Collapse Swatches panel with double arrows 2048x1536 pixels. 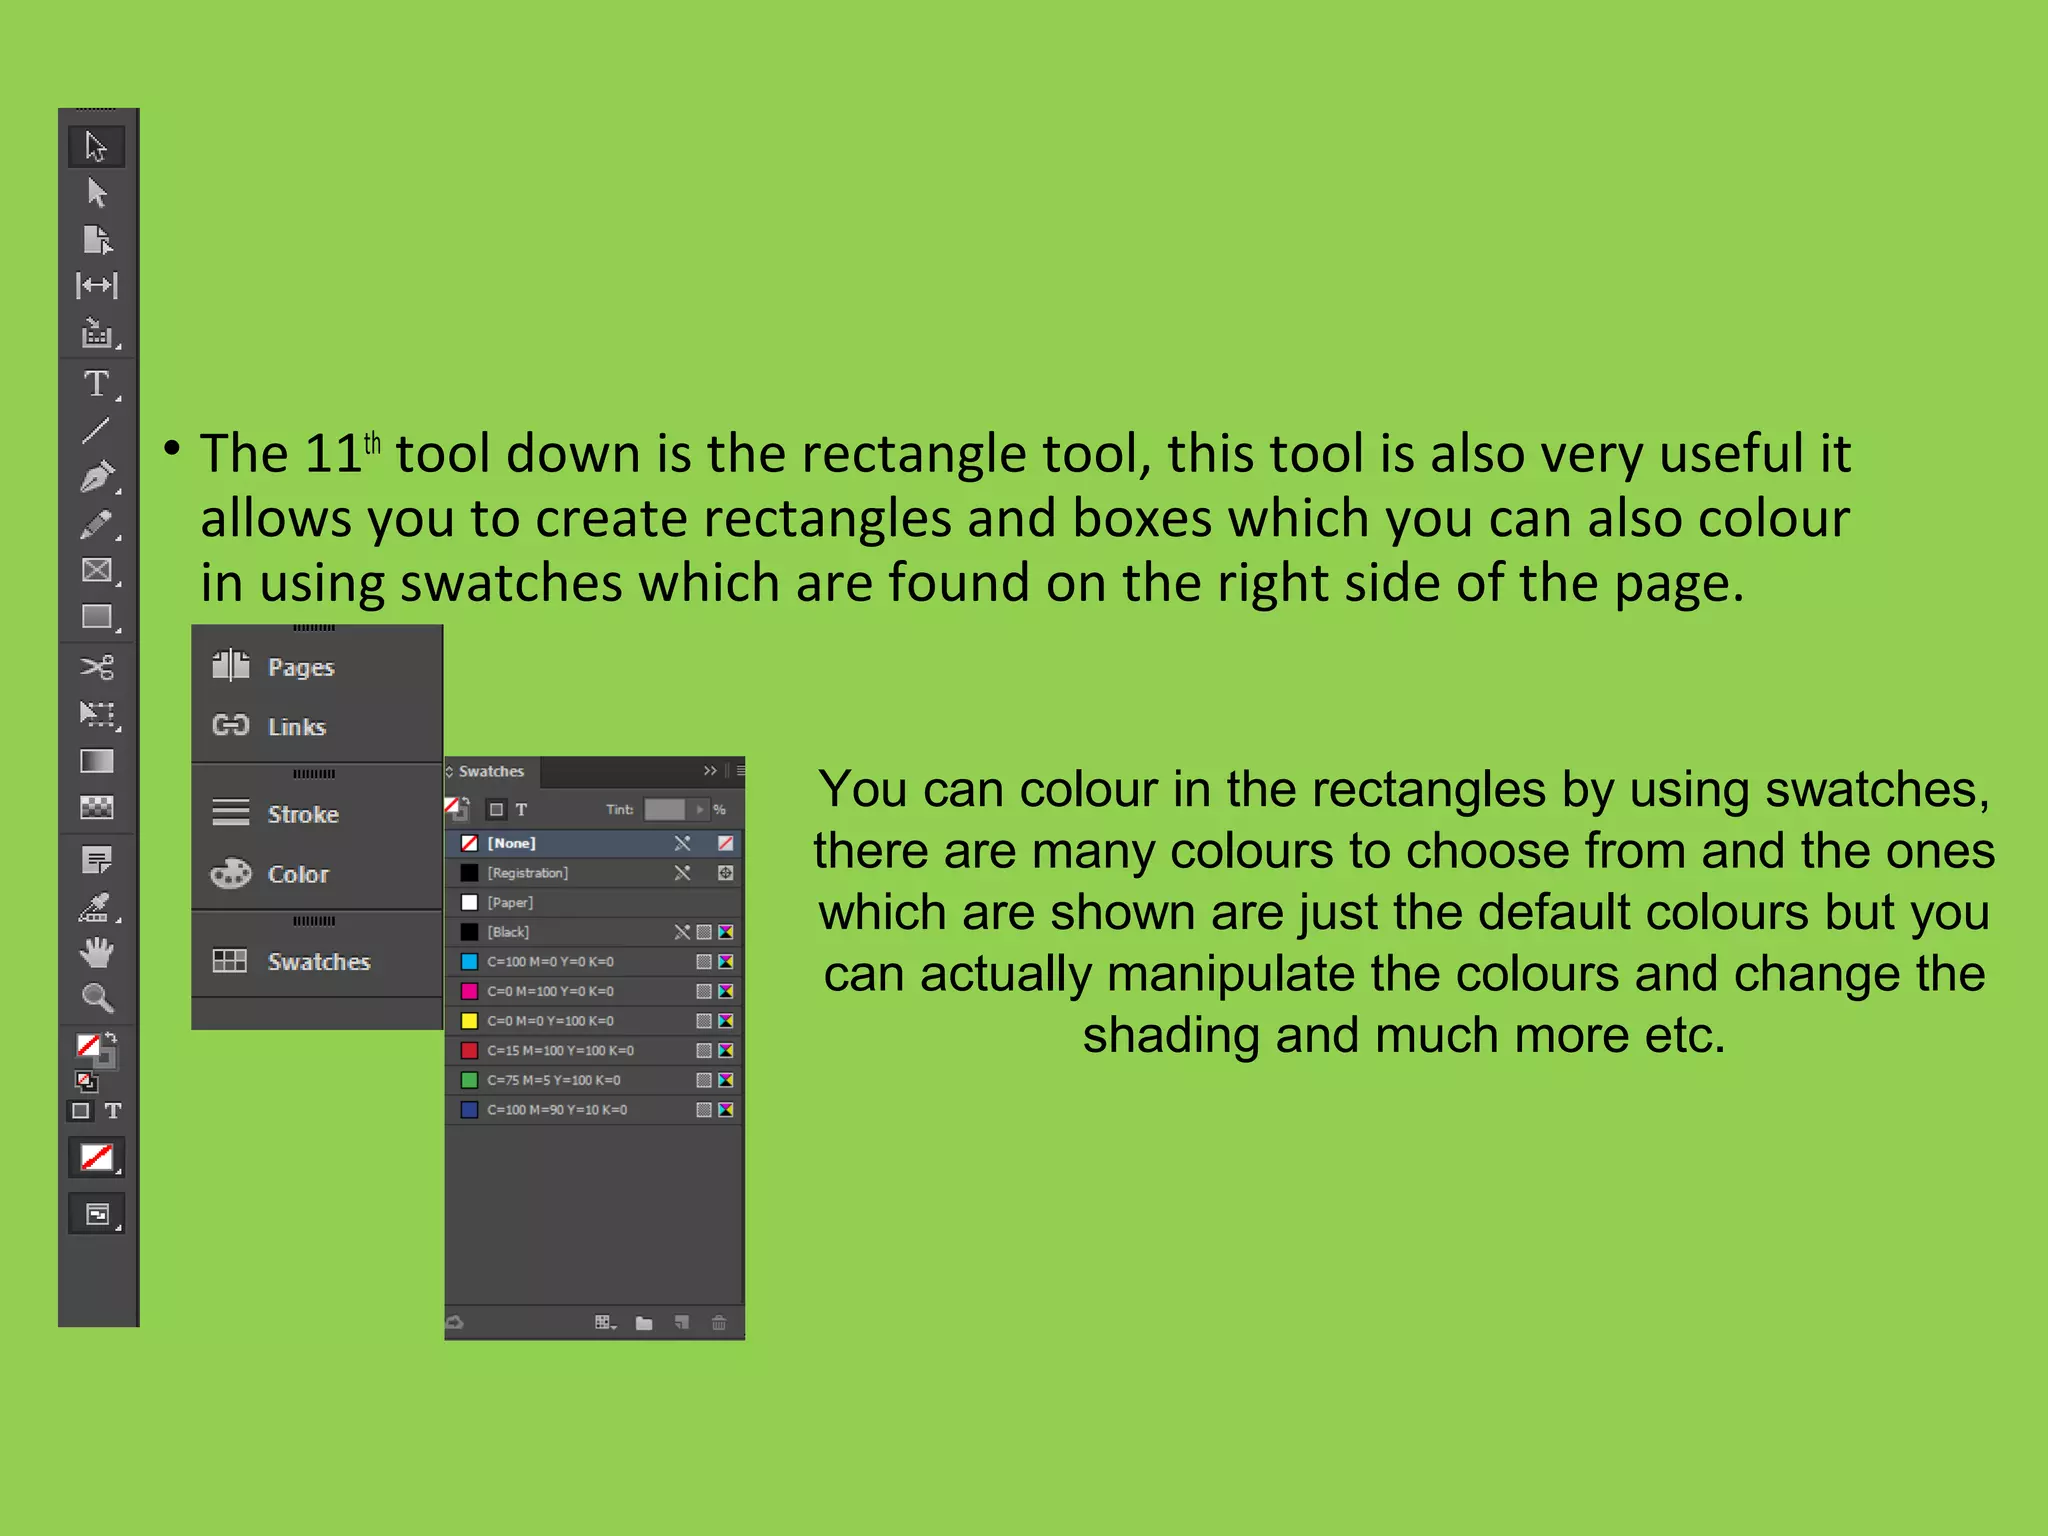tap(710, 771)
